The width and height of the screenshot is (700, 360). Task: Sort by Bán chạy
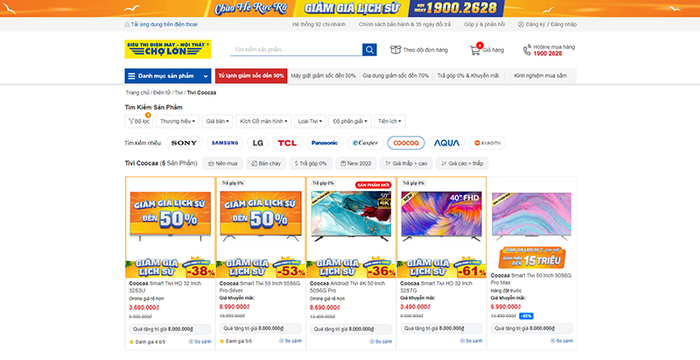[x=266, y=163]
